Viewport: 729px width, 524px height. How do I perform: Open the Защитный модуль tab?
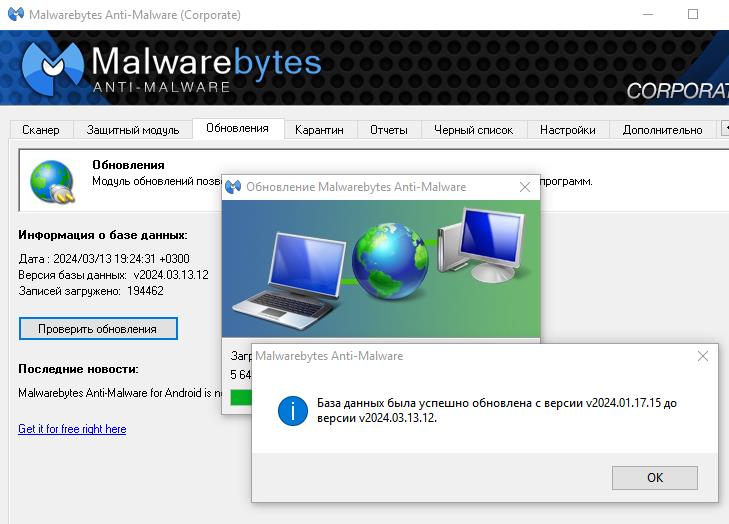pos(133,130)
